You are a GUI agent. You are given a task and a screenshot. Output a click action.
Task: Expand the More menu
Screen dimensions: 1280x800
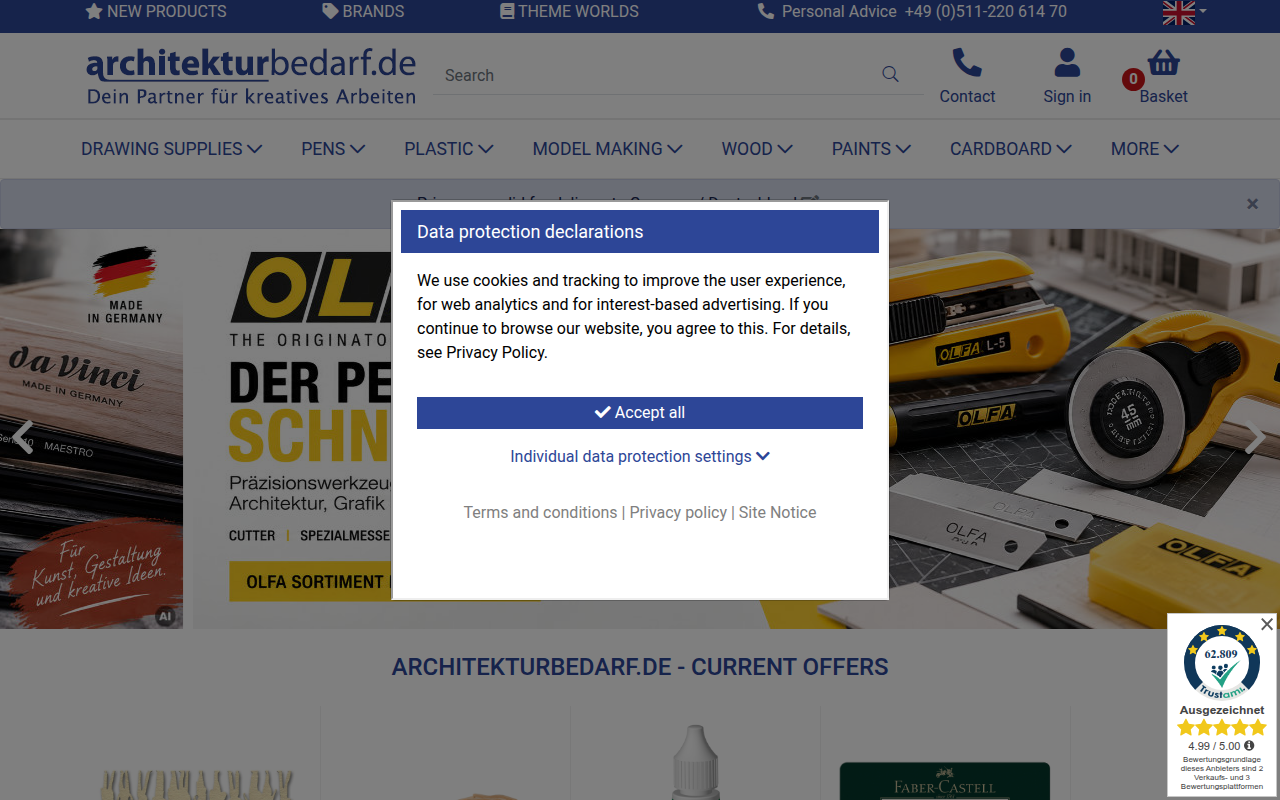[x=1145, y=149]
